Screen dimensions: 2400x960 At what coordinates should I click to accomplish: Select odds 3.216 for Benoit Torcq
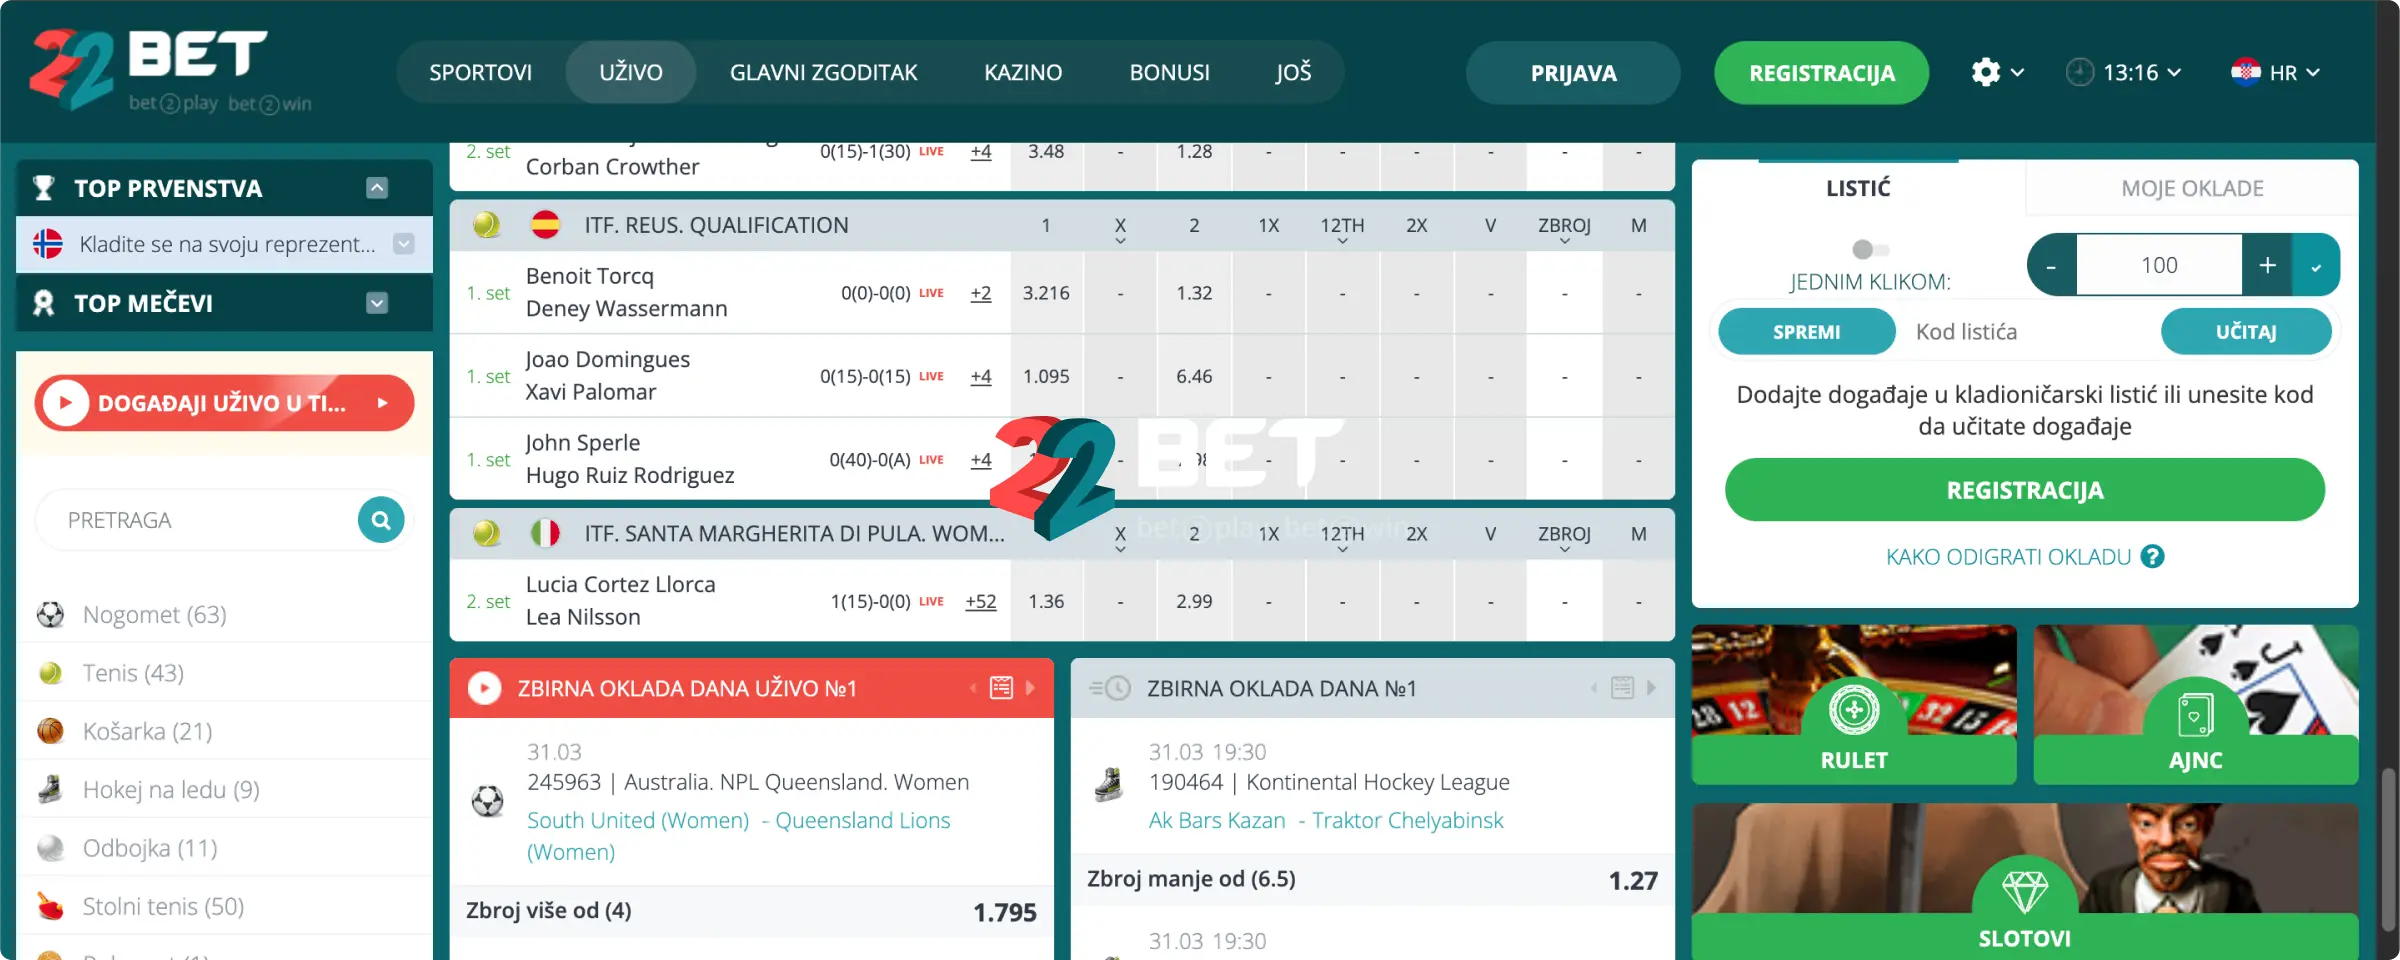coord(1046,293)
